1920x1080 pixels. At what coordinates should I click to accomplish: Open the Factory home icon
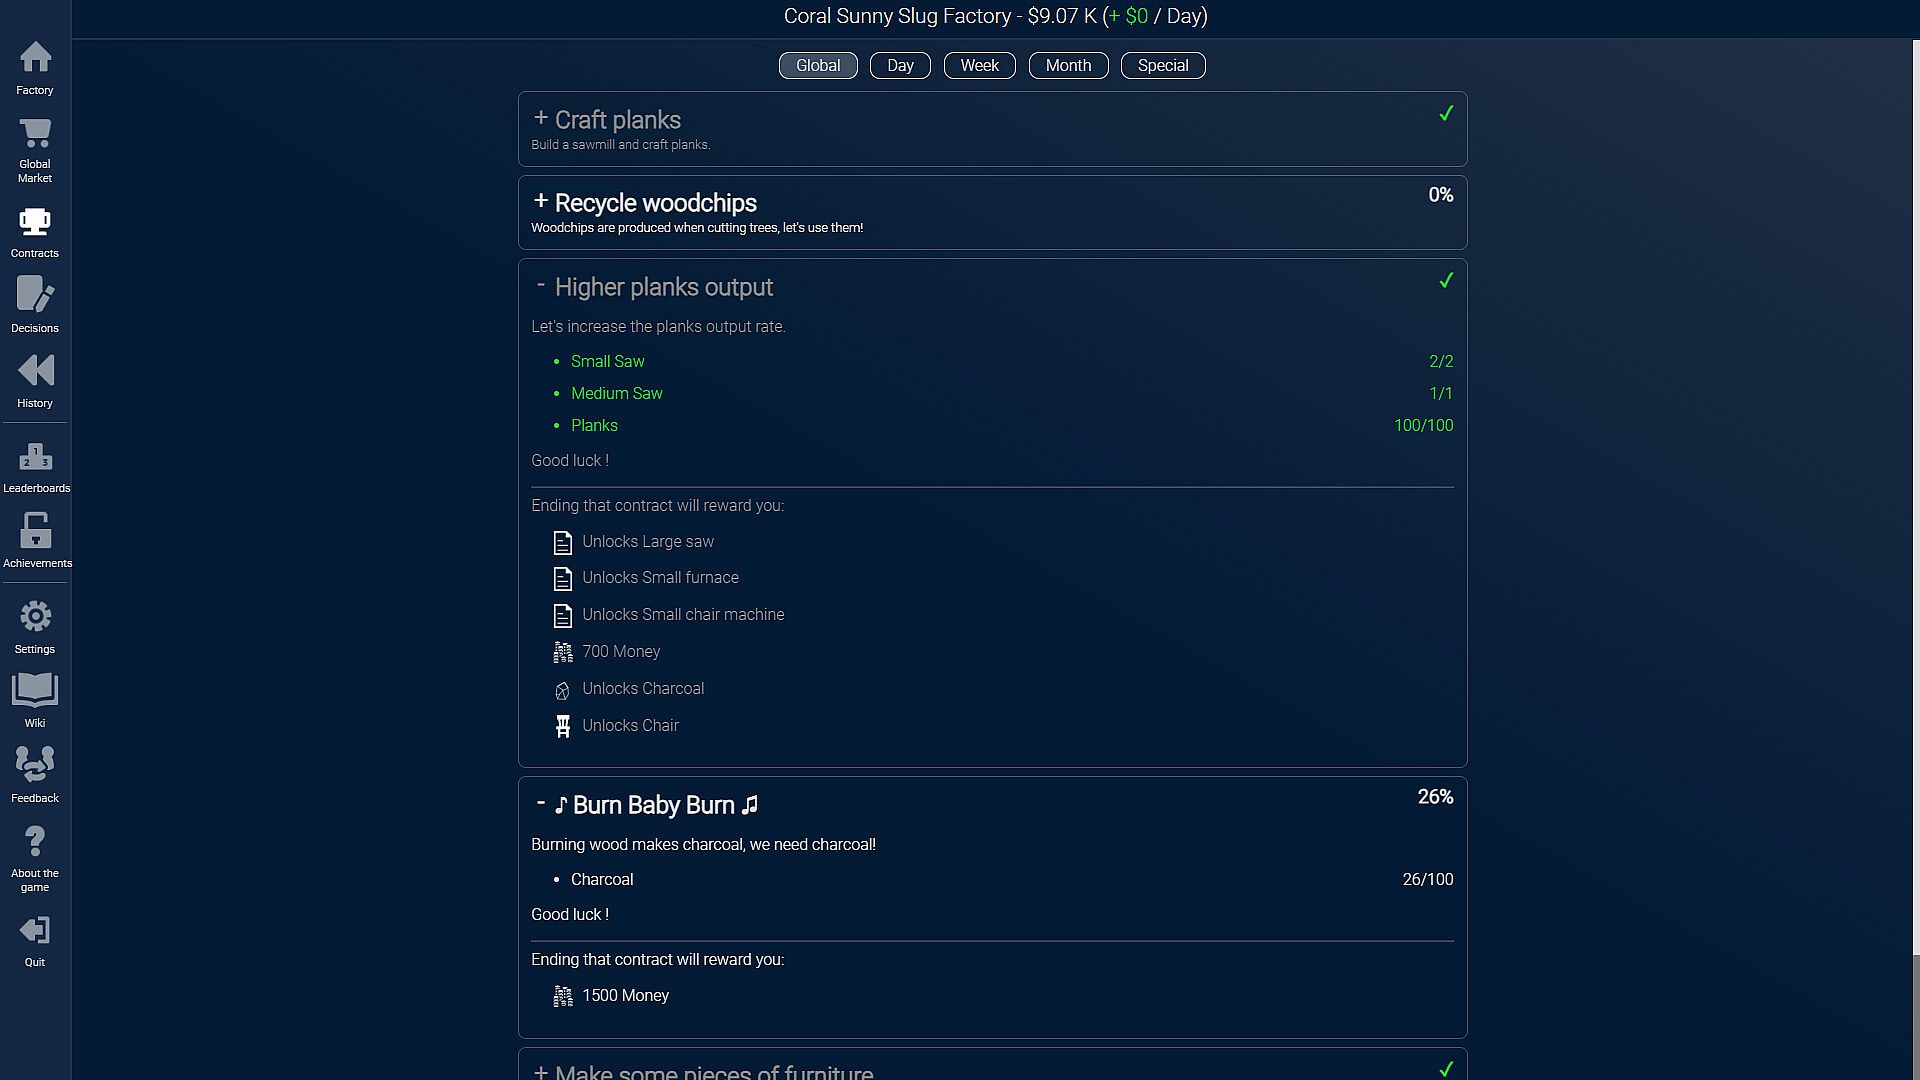35,58
